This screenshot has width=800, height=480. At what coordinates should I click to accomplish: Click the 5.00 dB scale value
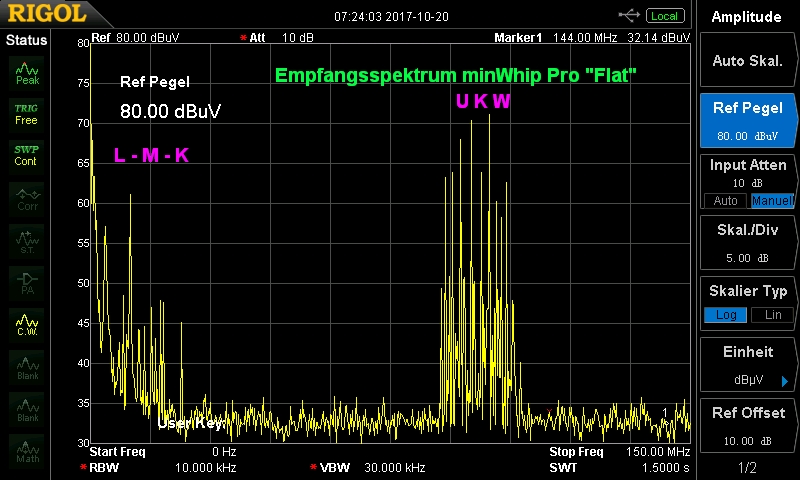pos(745,258)
